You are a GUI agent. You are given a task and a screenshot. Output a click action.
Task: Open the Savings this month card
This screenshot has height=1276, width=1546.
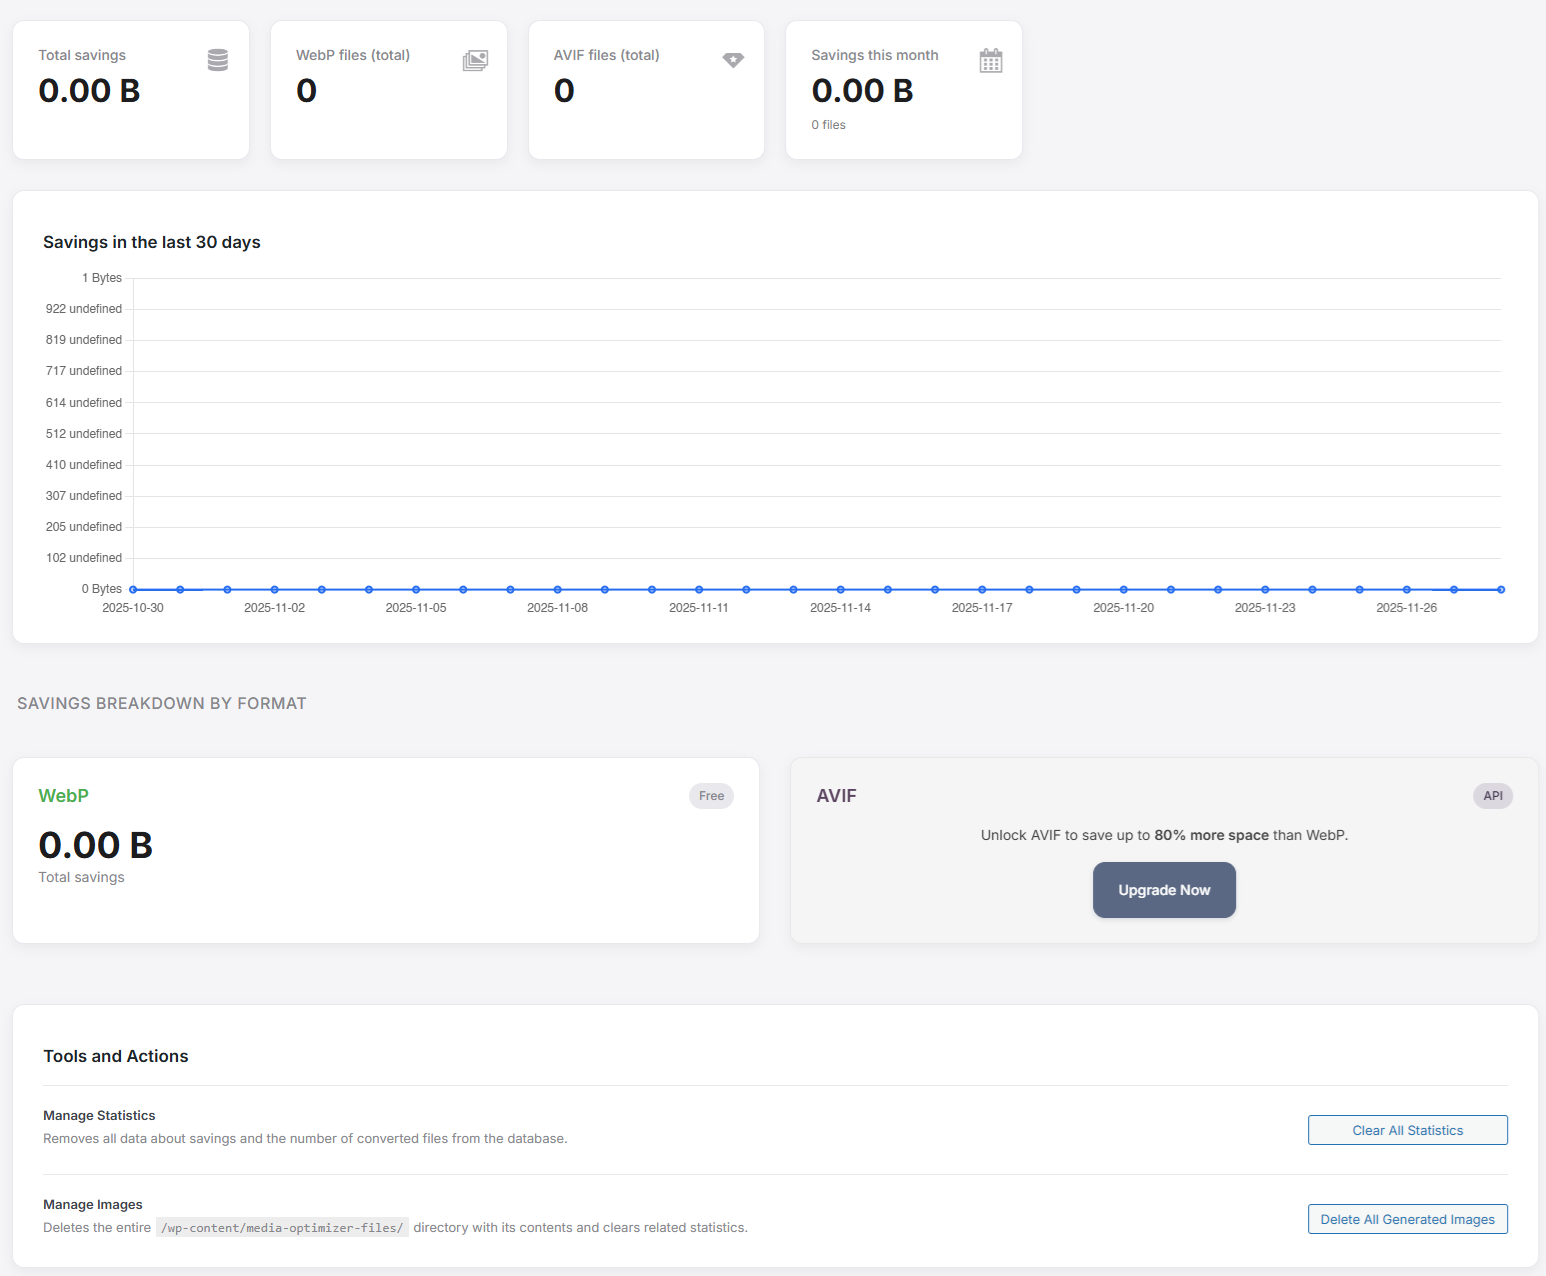tap(903, 89)
